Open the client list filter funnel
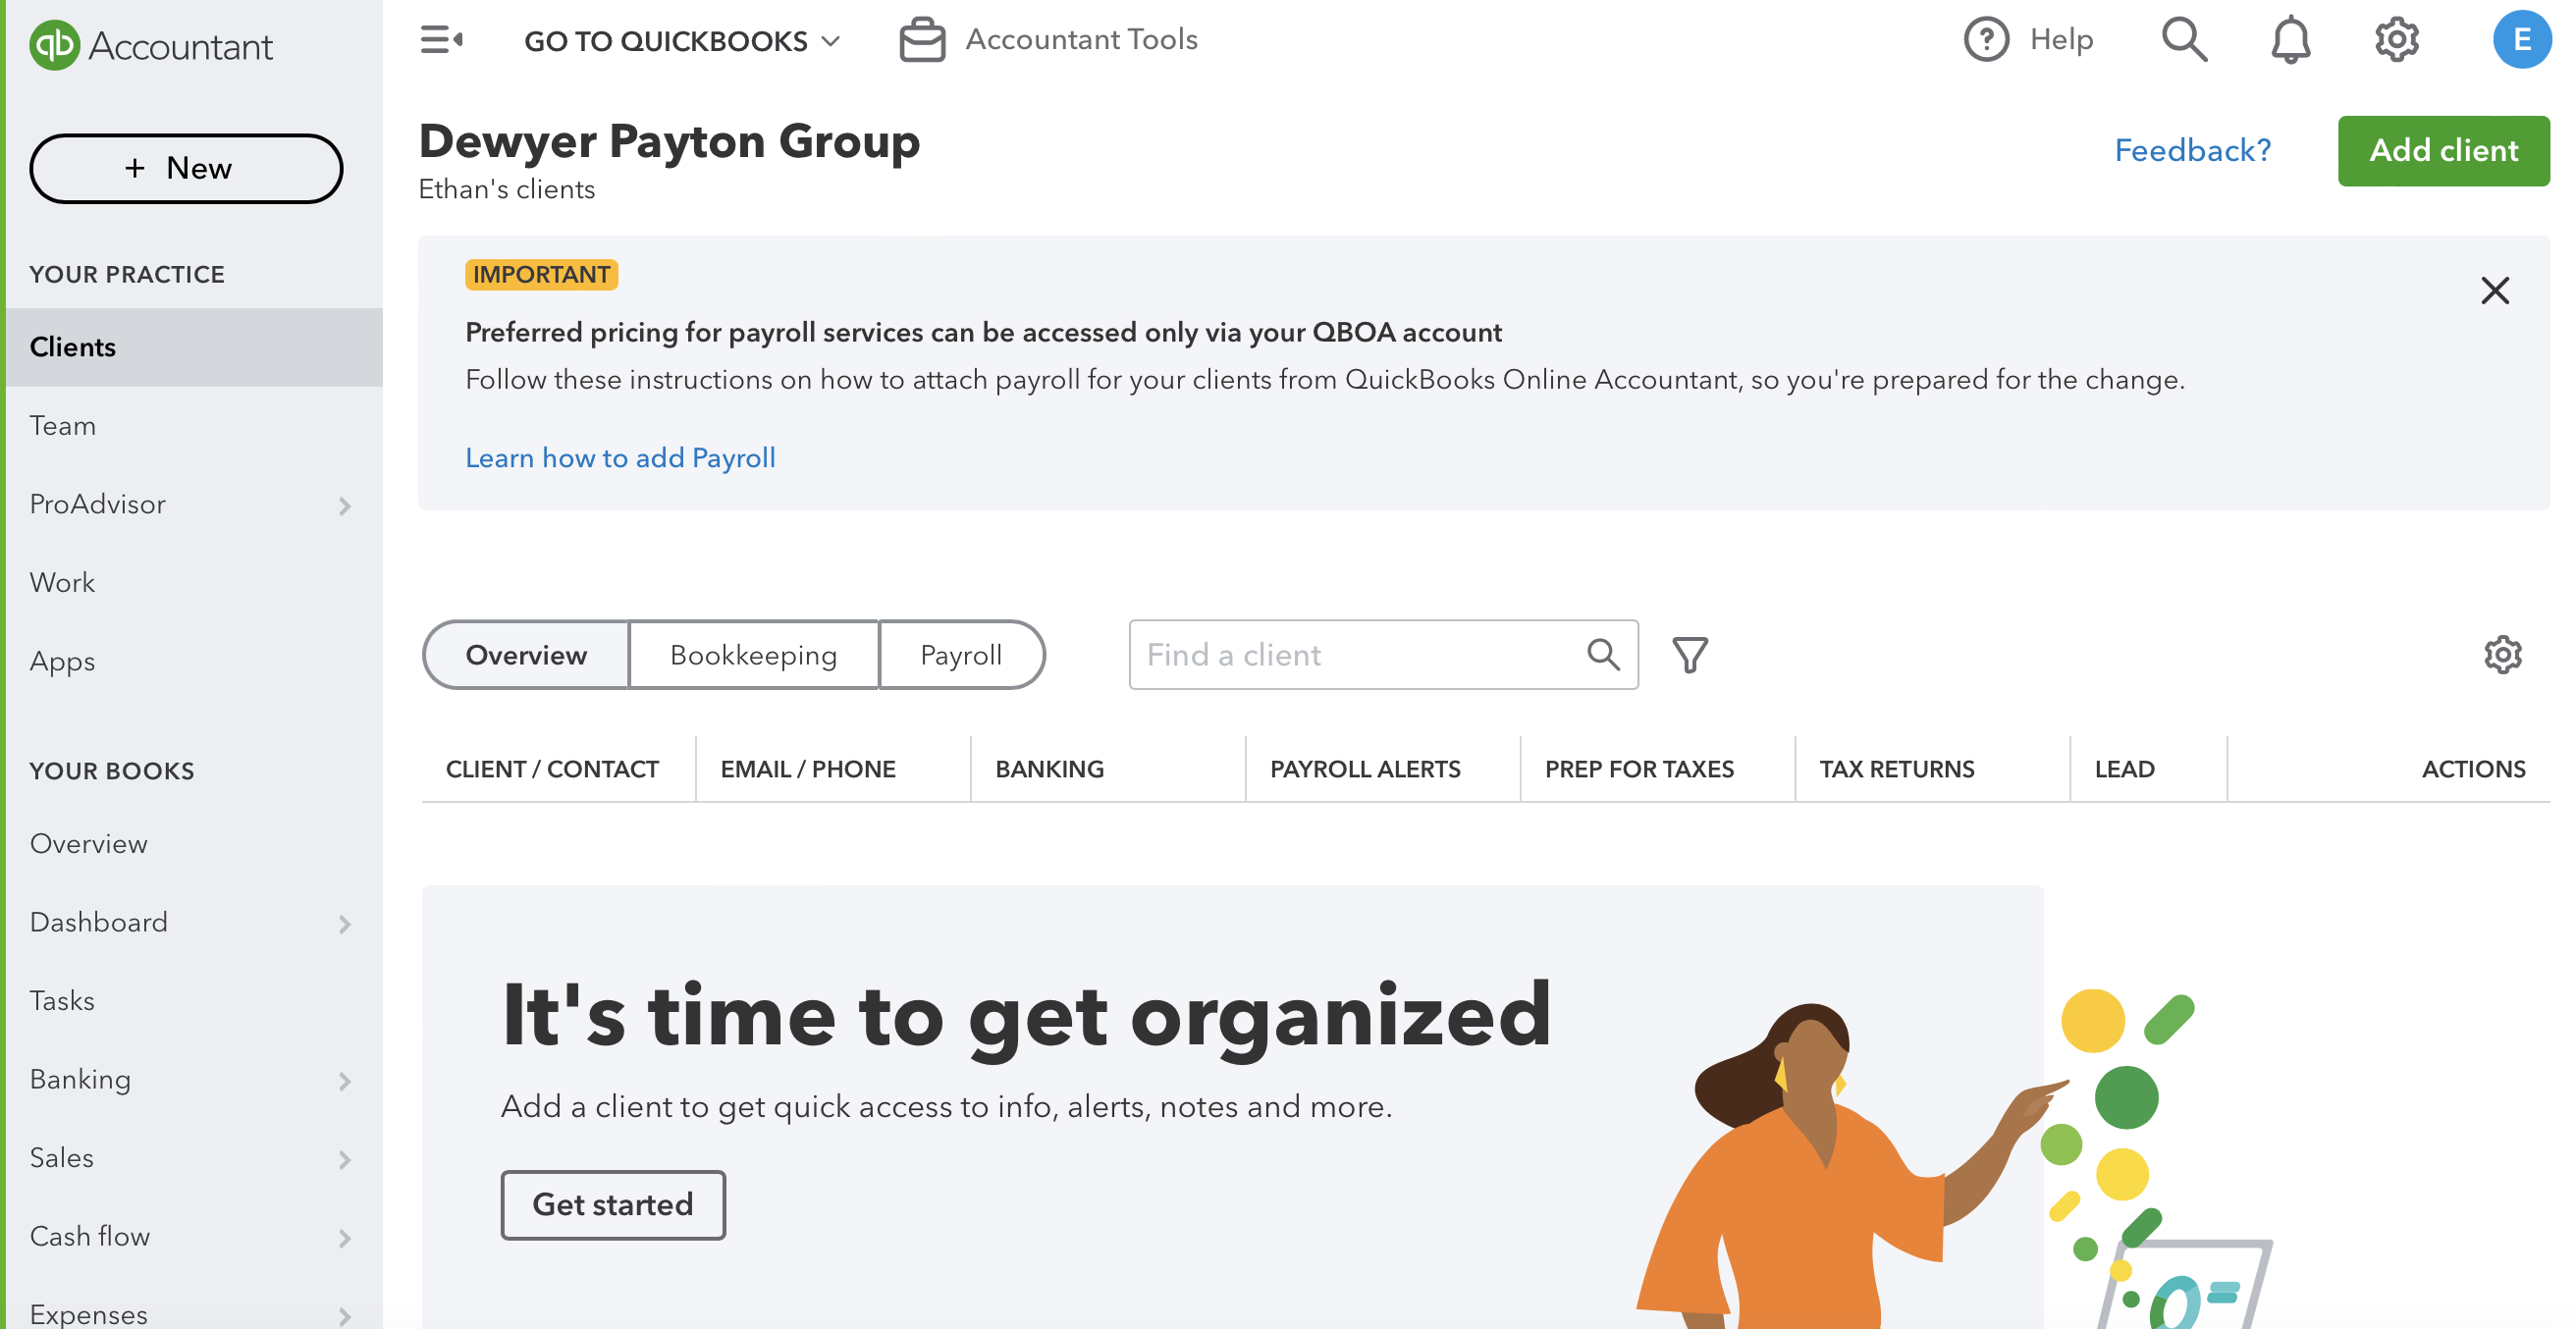The image size is (2576, 1329). point(1690,655)
